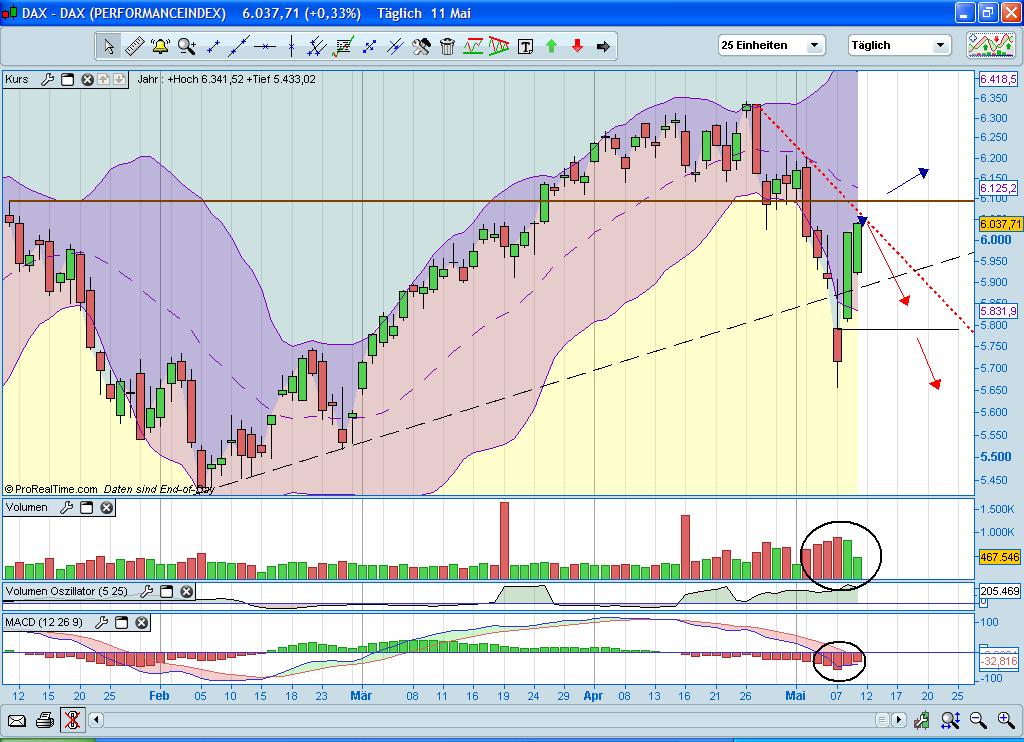Move Kurs panel up with arrow
This screenshot has height=742, width=1024.
pyautogui.click(x=104, y=80)
